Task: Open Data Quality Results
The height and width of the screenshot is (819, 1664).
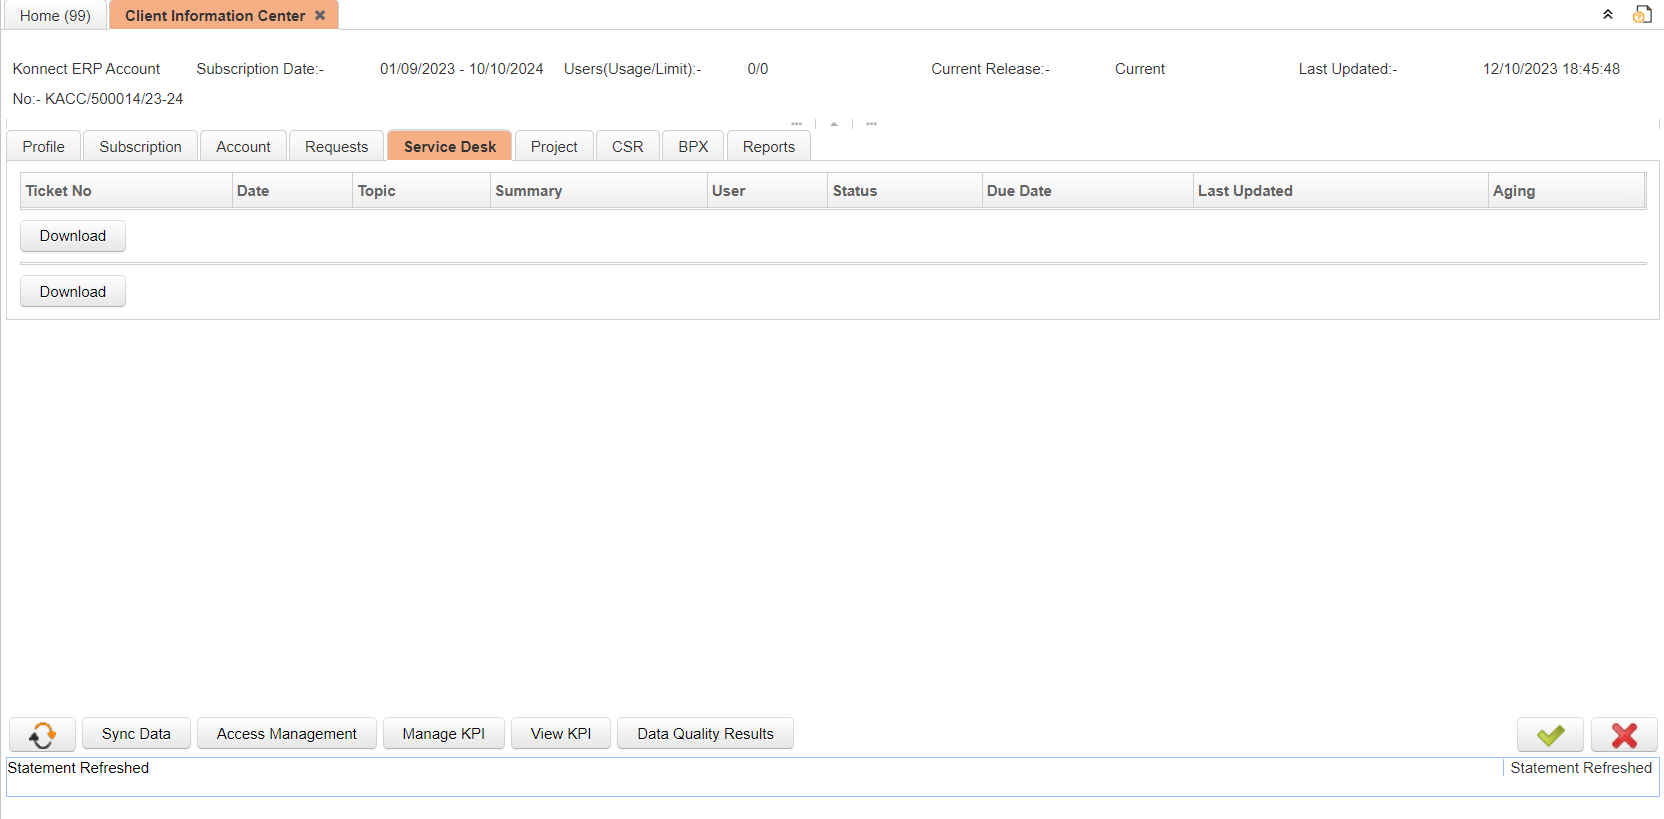Action: 705,734
